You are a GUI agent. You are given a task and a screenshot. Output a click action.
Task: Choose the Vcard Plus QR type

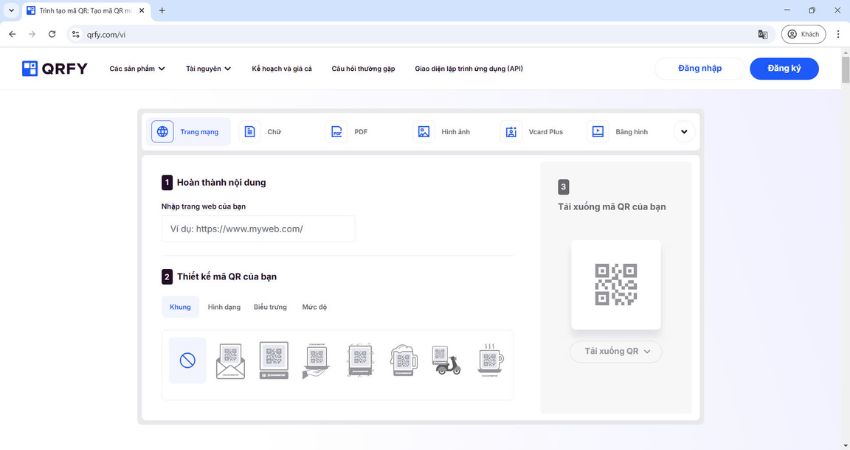tap(533, 132)
